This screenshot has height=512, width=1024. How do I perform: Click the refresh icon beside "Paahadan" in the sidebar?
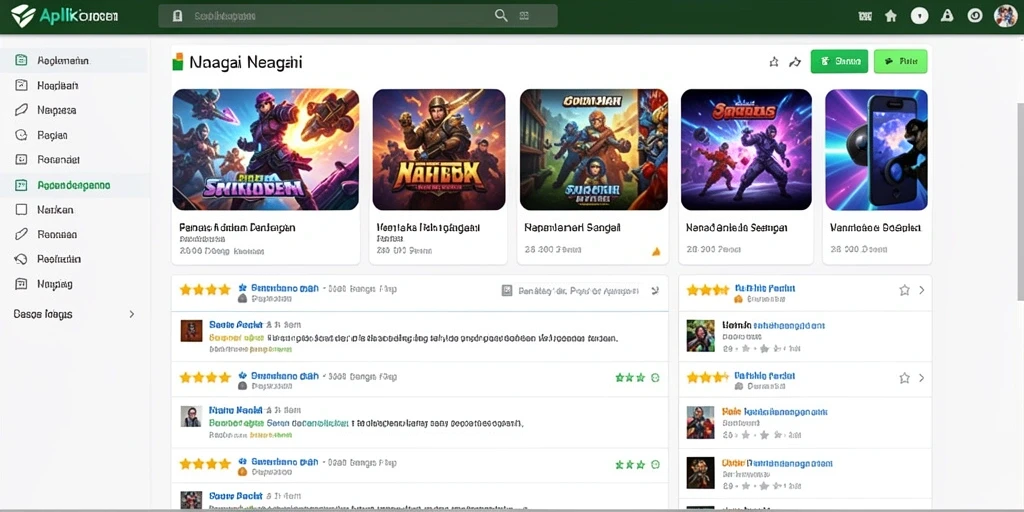[x=21, y=259]
